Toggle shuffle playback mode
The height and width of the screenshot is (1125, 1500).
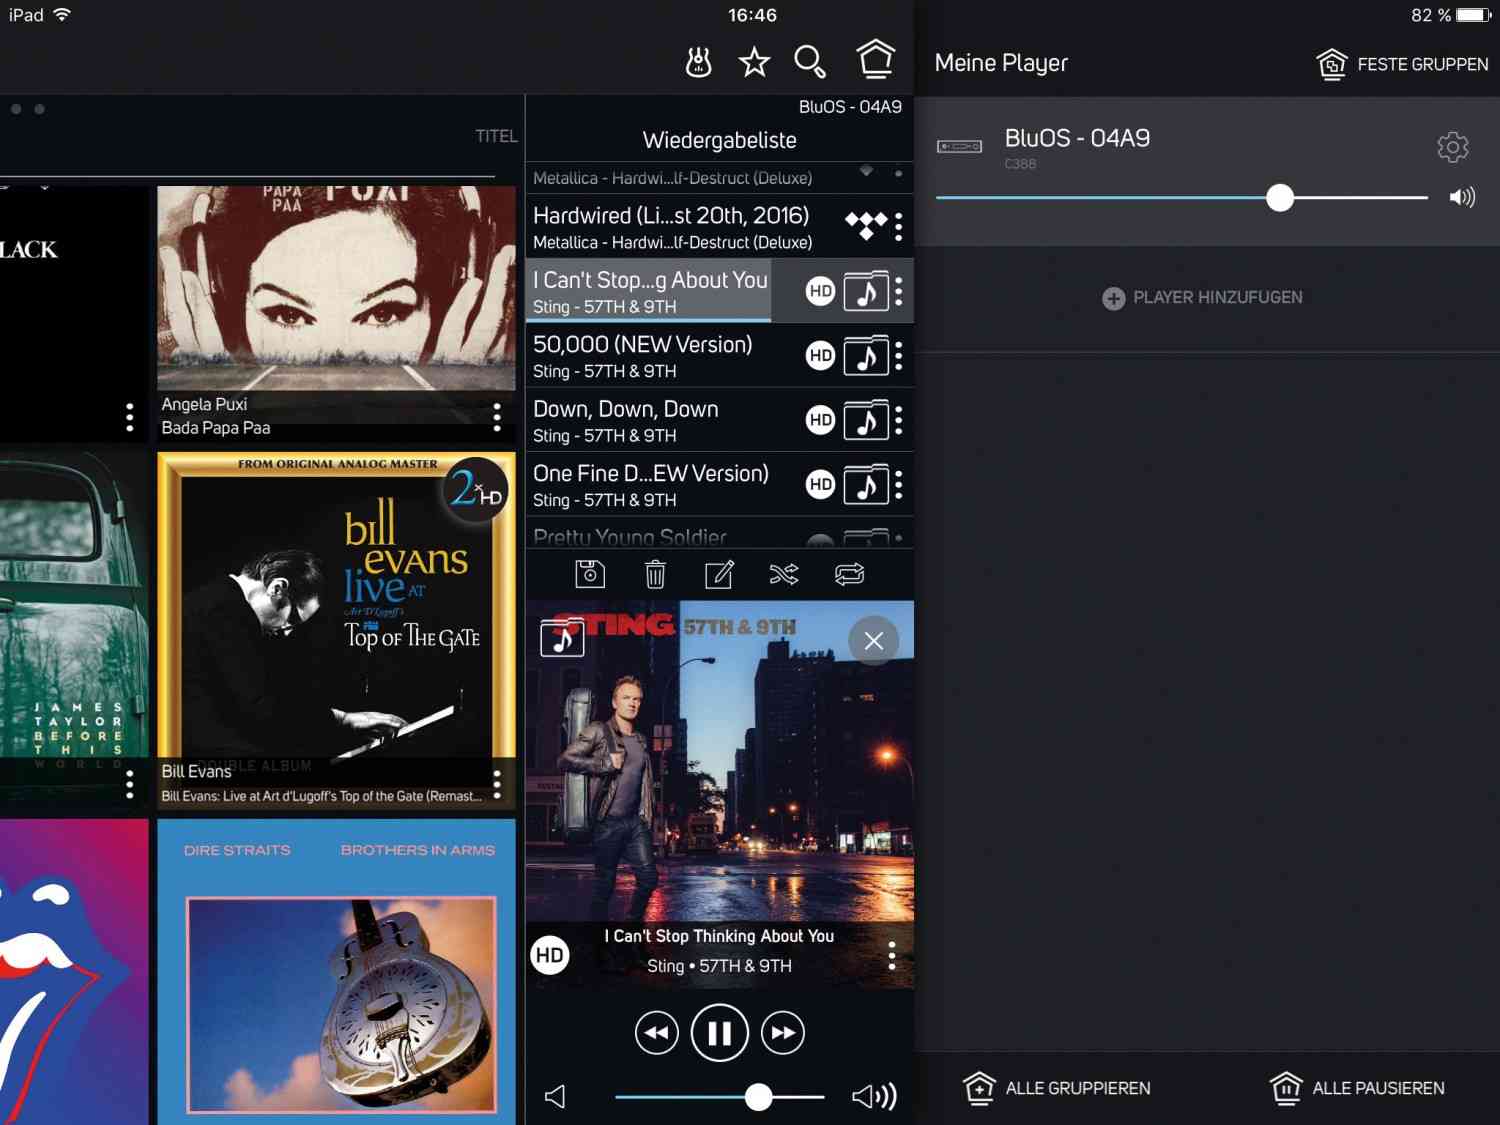pos(784,574)
